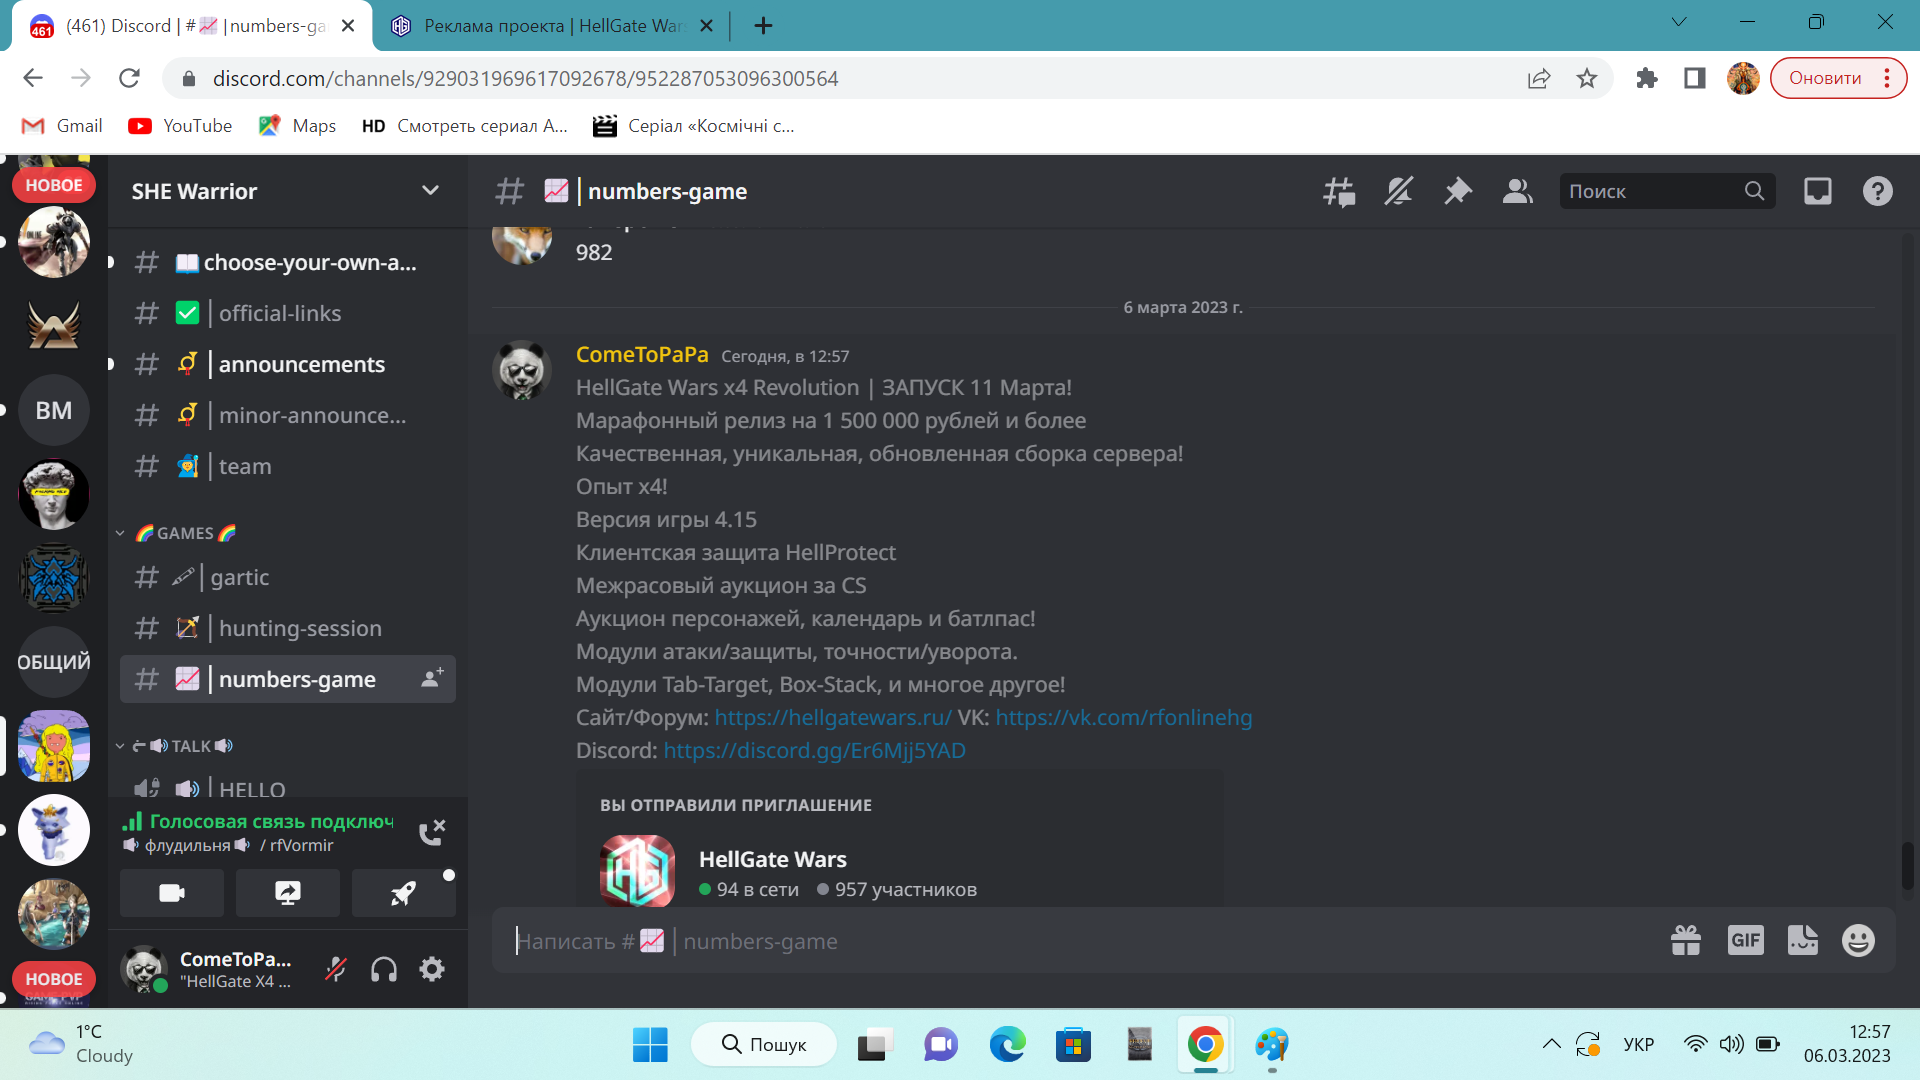Toggle microphone mute in user panel
Screen dimensions: 1920x1080
click(x=336, y=969)
